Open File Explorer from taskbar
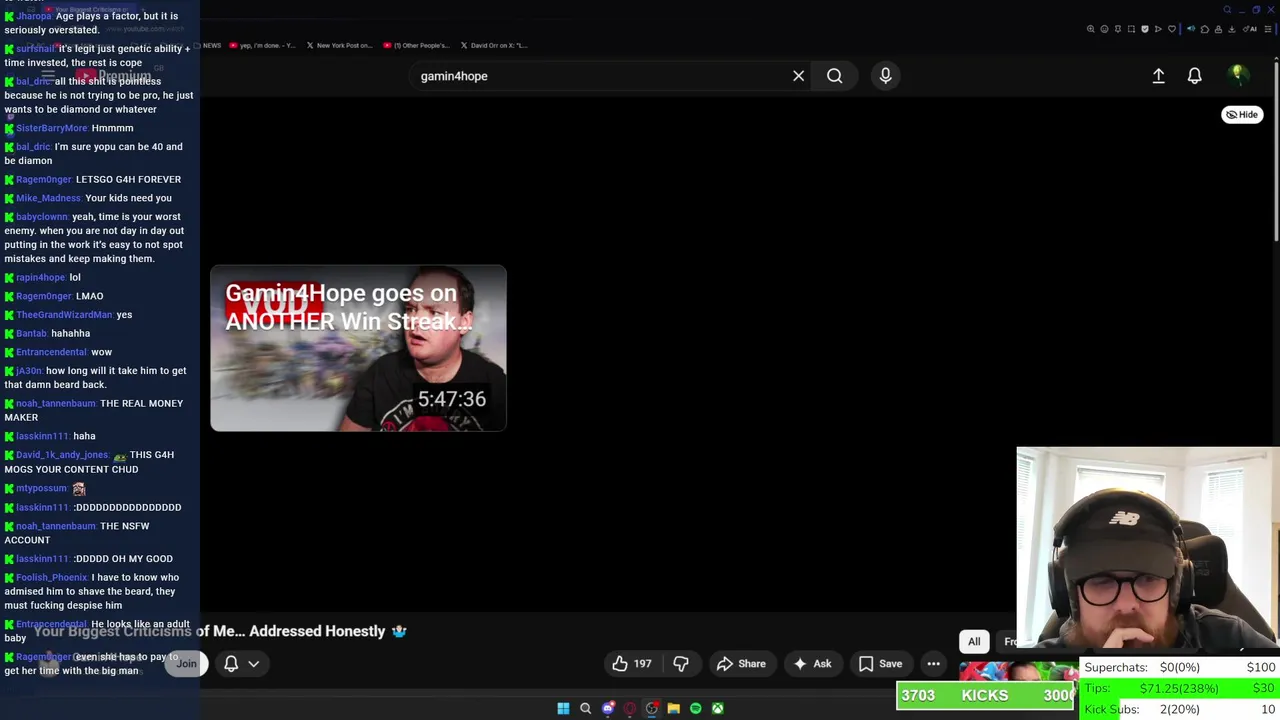The width and height of the screenshot is (1280, 720). [x=673, y=708]
